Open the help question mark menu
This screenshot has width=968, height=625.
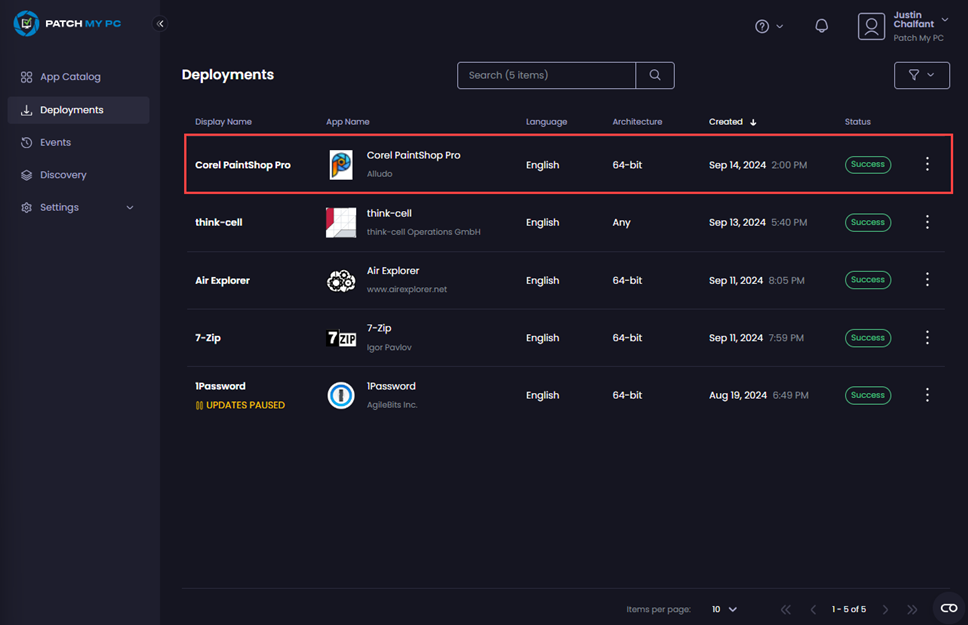[x=768, y=26]
